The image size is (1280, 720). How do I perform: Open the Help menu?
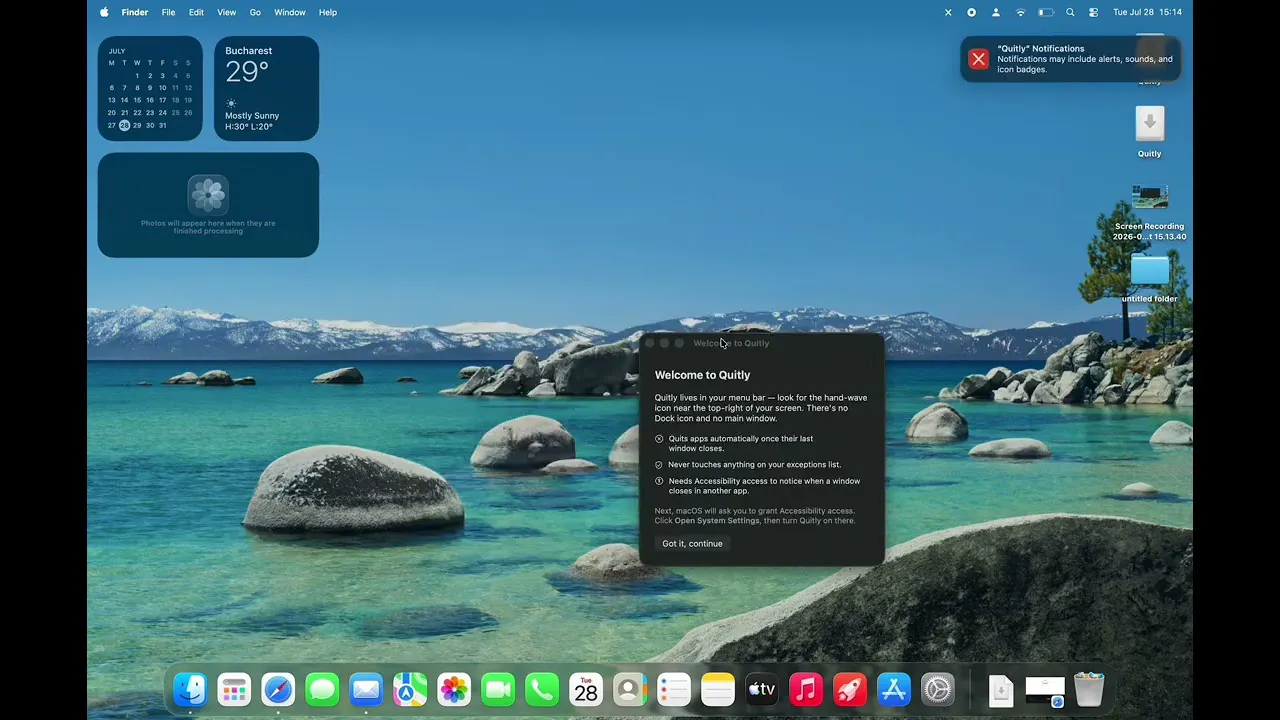pos(328,12)
